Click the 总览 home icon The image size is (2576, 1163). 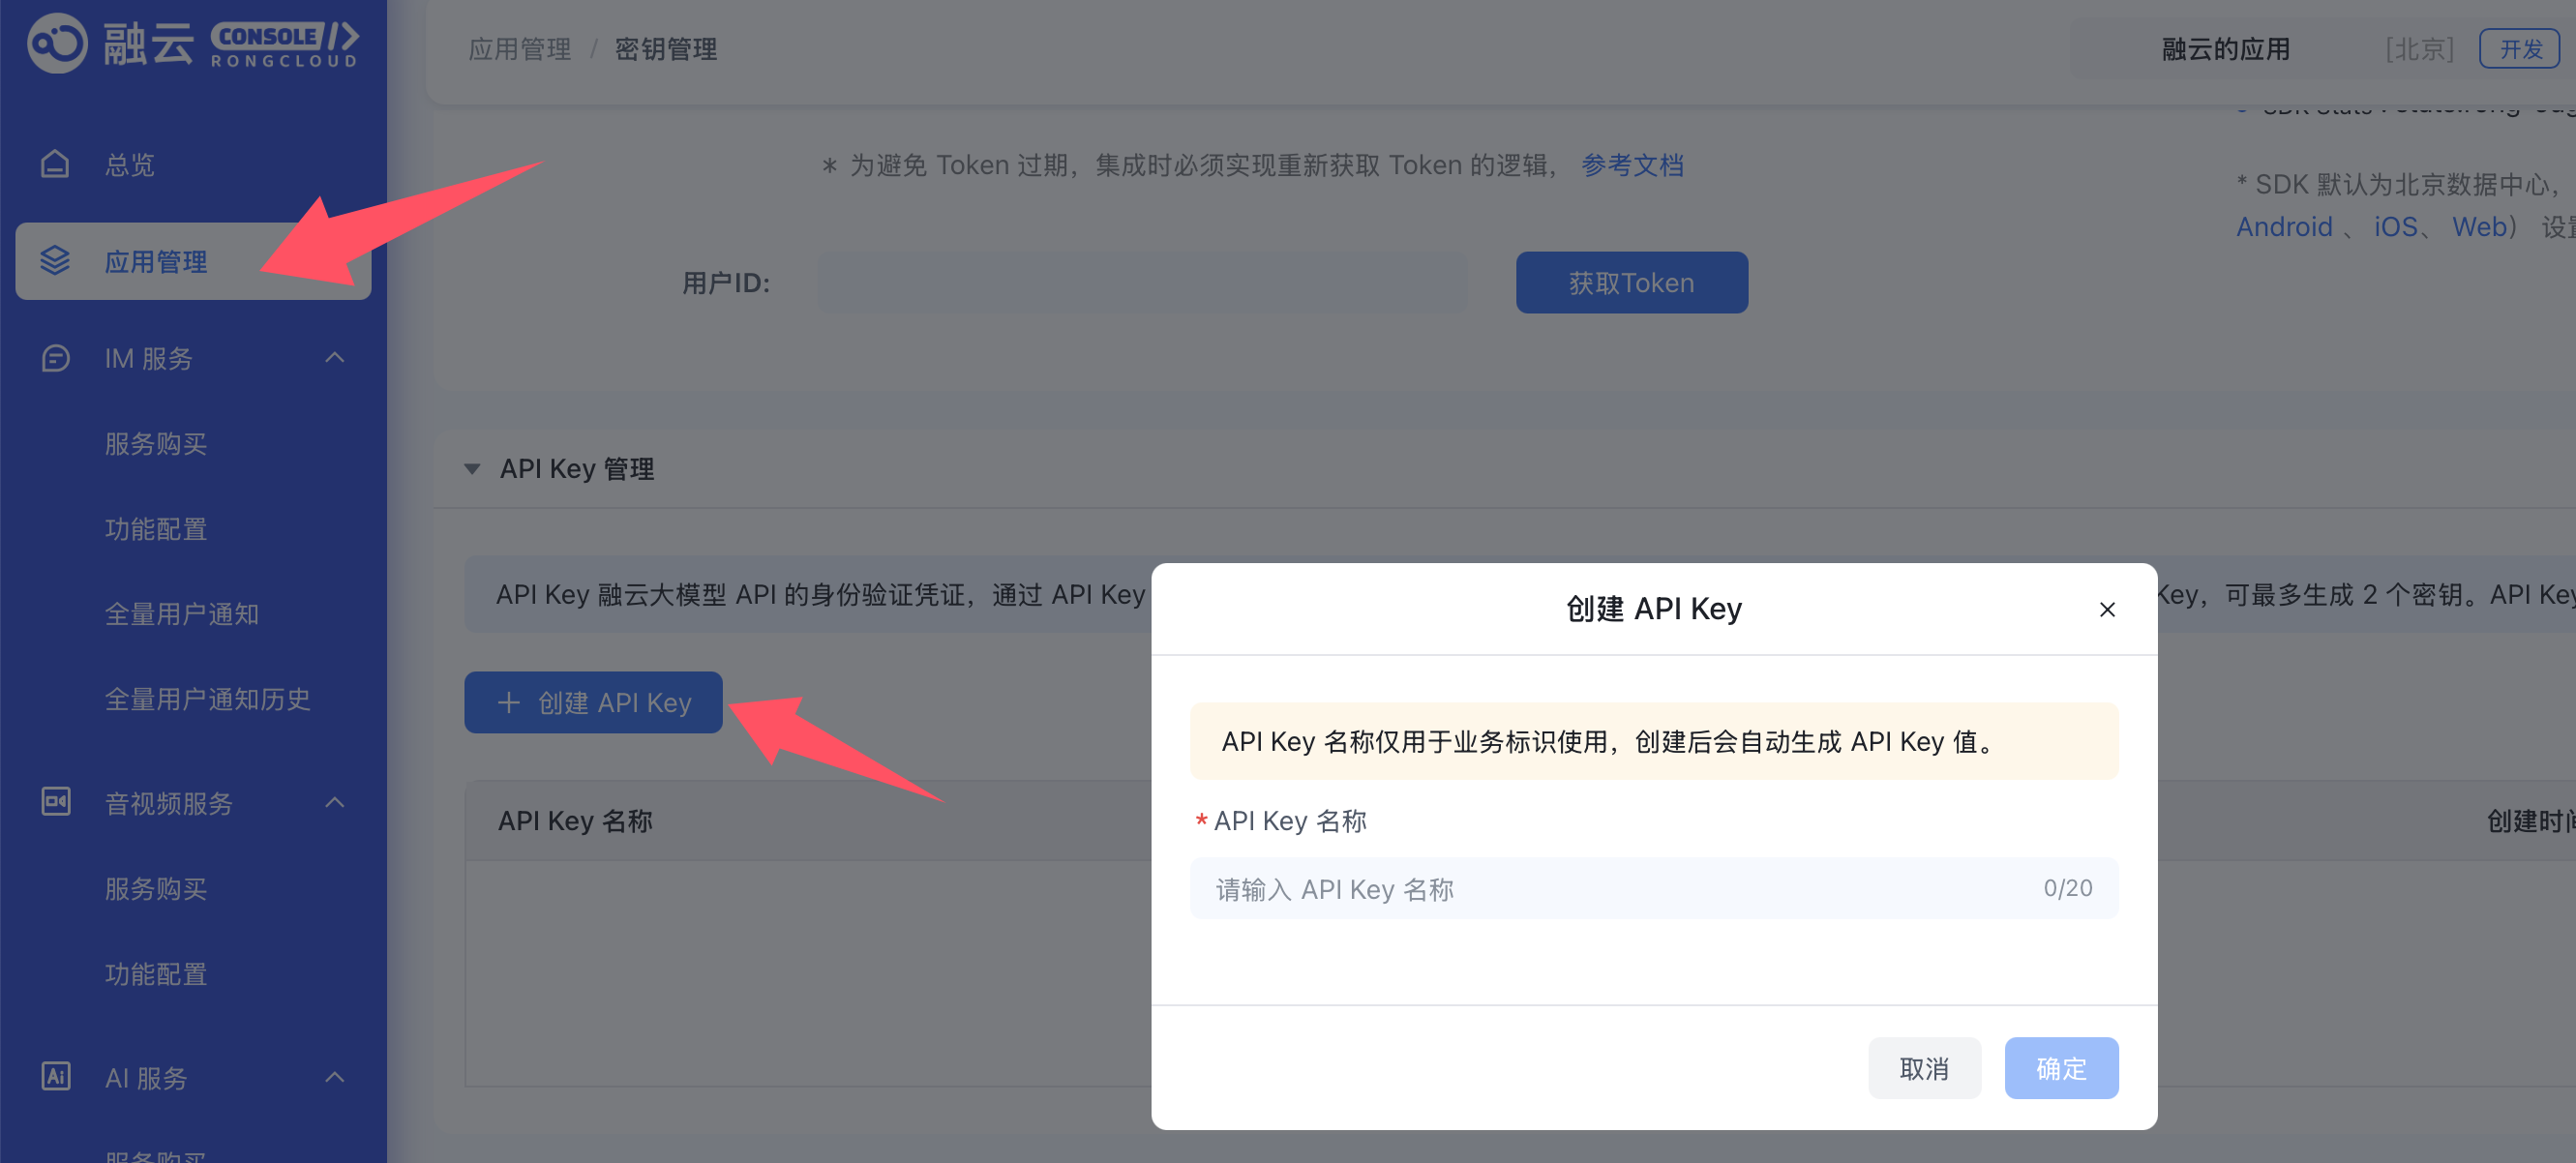pos(55,164)
